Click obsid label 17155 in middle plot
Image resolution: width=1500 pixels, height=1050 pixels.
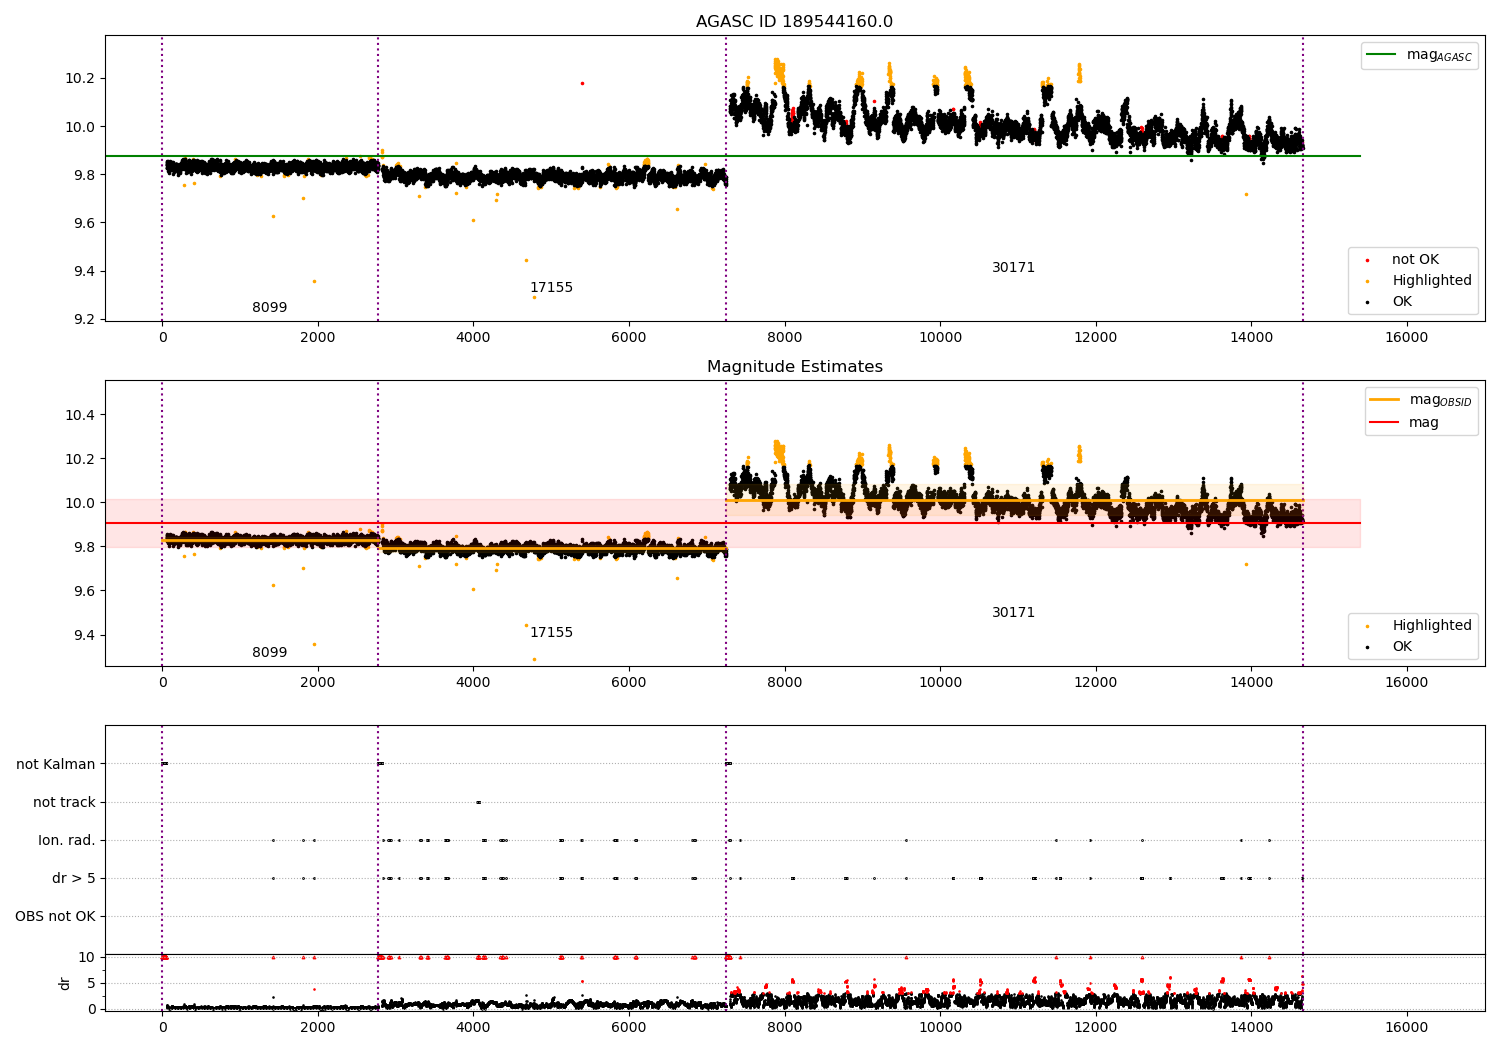(x=551, y=633)
